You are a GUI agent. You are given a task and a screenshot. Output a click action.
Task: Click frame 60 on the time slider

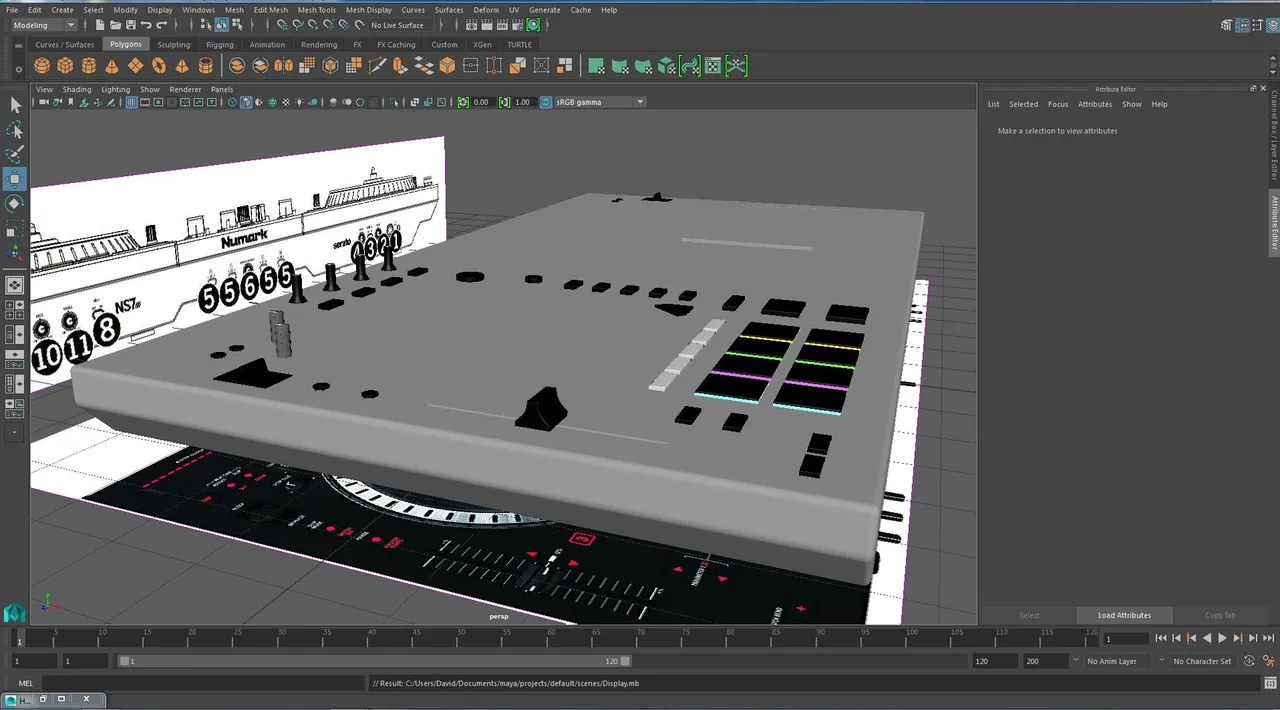(550, 640)
